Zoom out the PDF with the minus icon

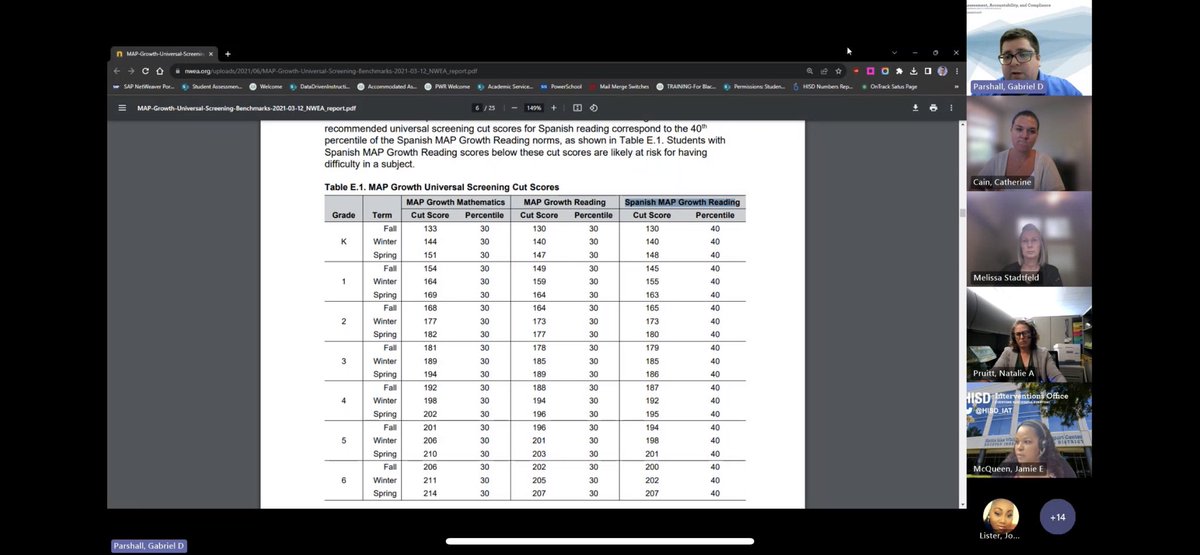[514, 108]
